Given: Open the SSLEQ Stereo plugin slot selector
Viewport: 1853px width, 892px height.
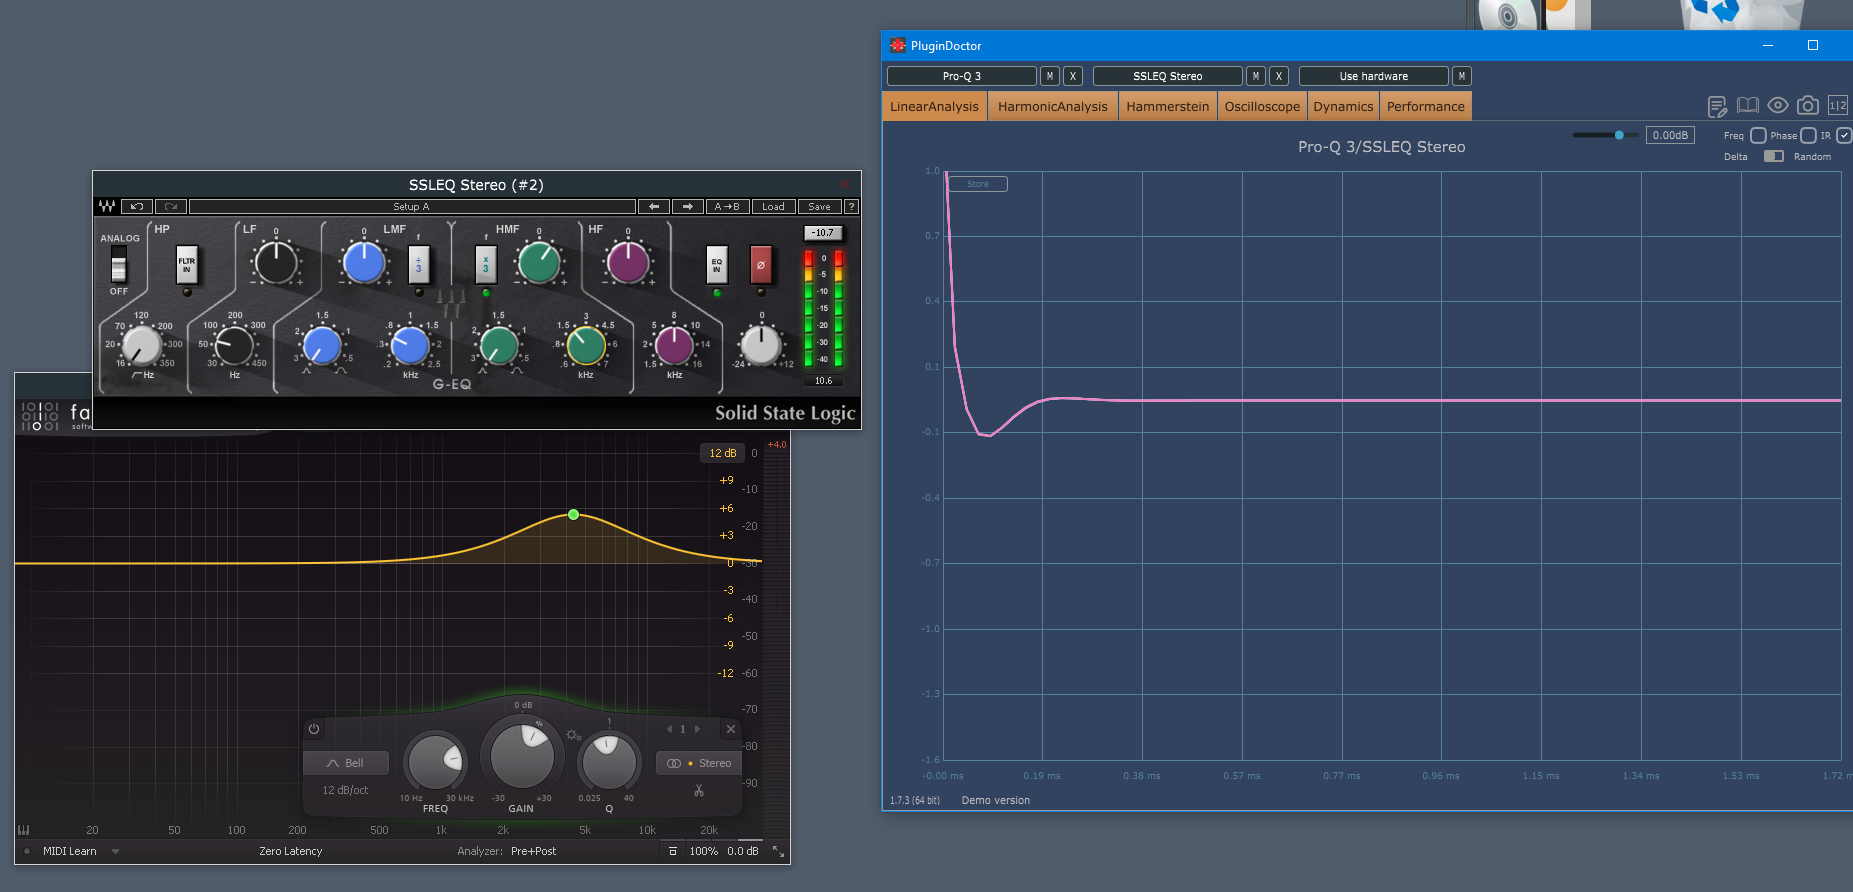Looking at the screenshot, I should coord(1168,76).
